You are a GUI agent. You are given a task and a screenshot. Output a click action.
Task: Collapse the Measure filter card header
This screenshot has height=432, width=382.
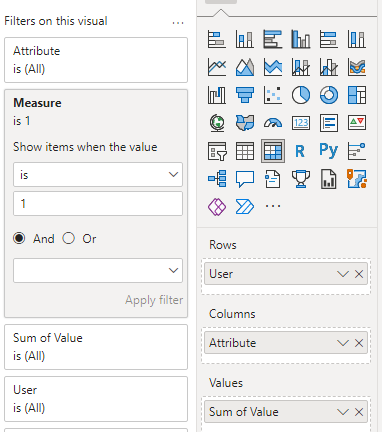(x=96, y=111)
